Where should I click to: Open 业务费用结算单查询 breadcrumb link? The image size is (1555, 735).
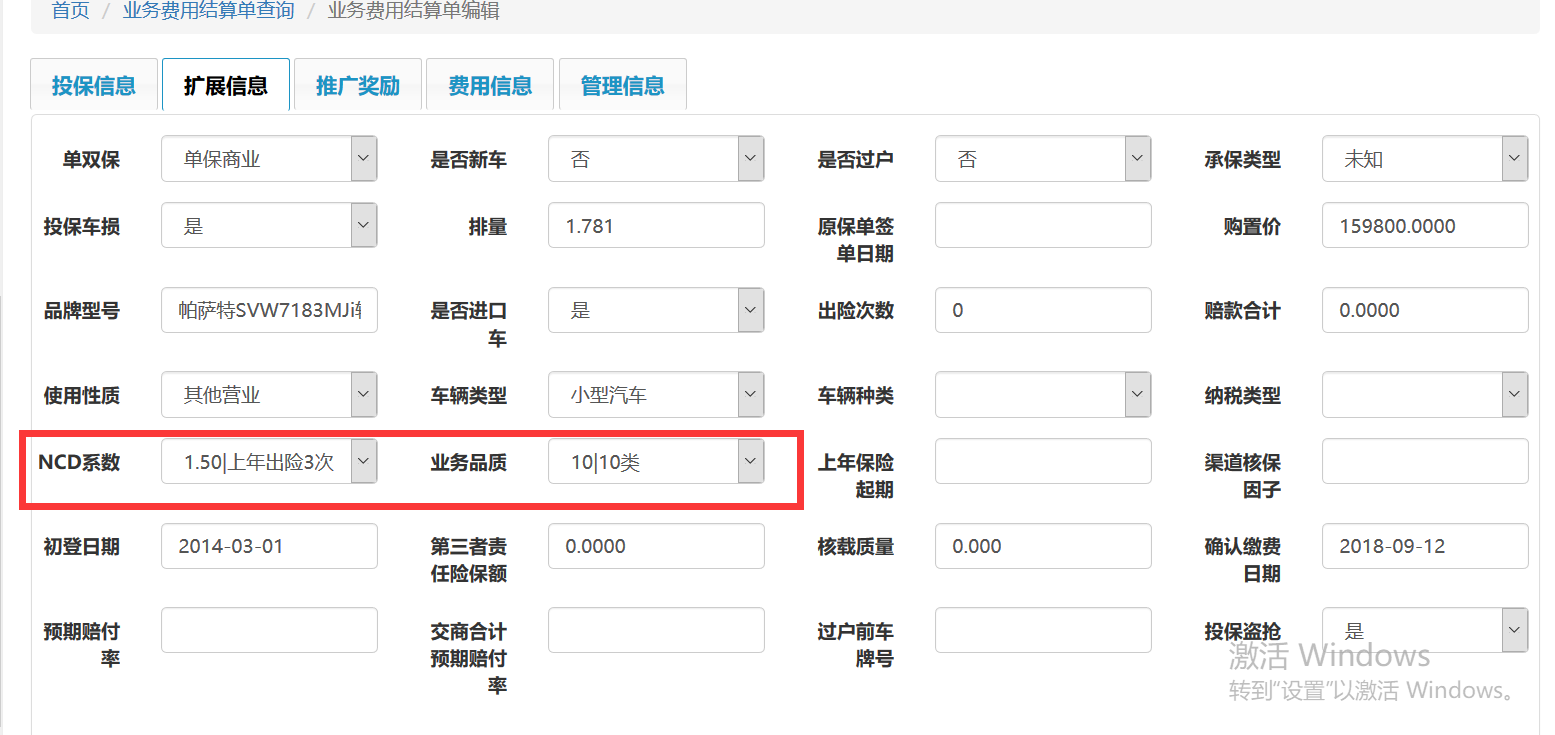point(209,11)
